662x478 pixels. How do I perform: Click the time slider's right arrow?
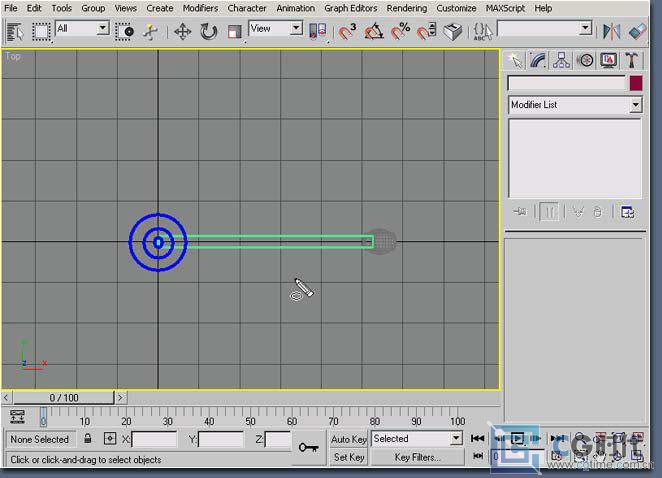pyautogui.click(x=120, y=397)
